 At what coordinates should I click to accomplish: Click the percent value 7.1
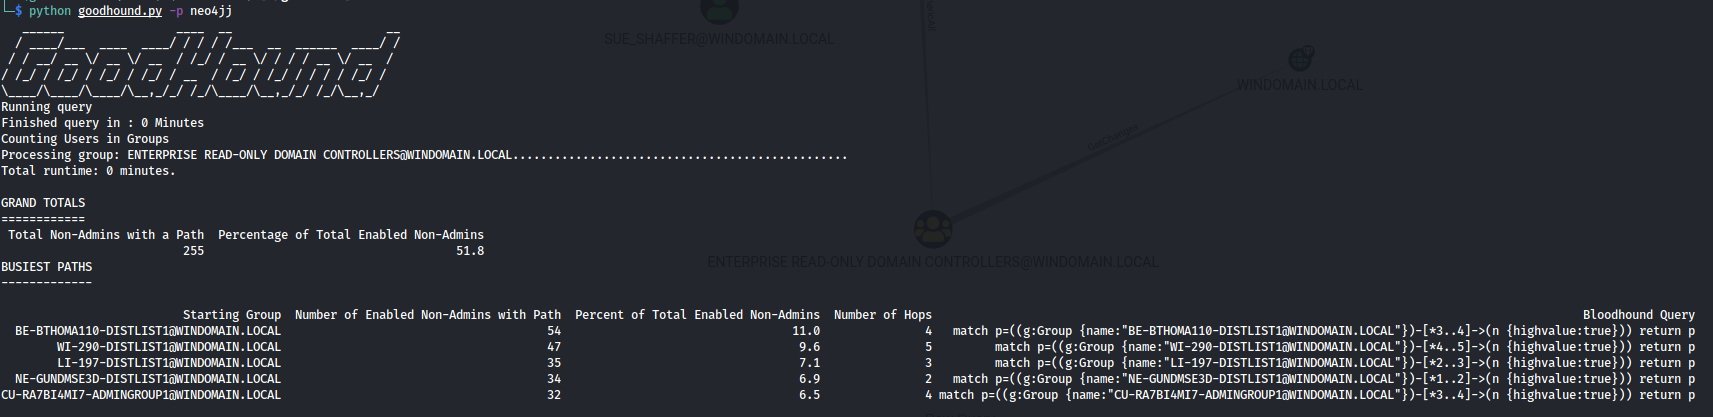[810, 363]
